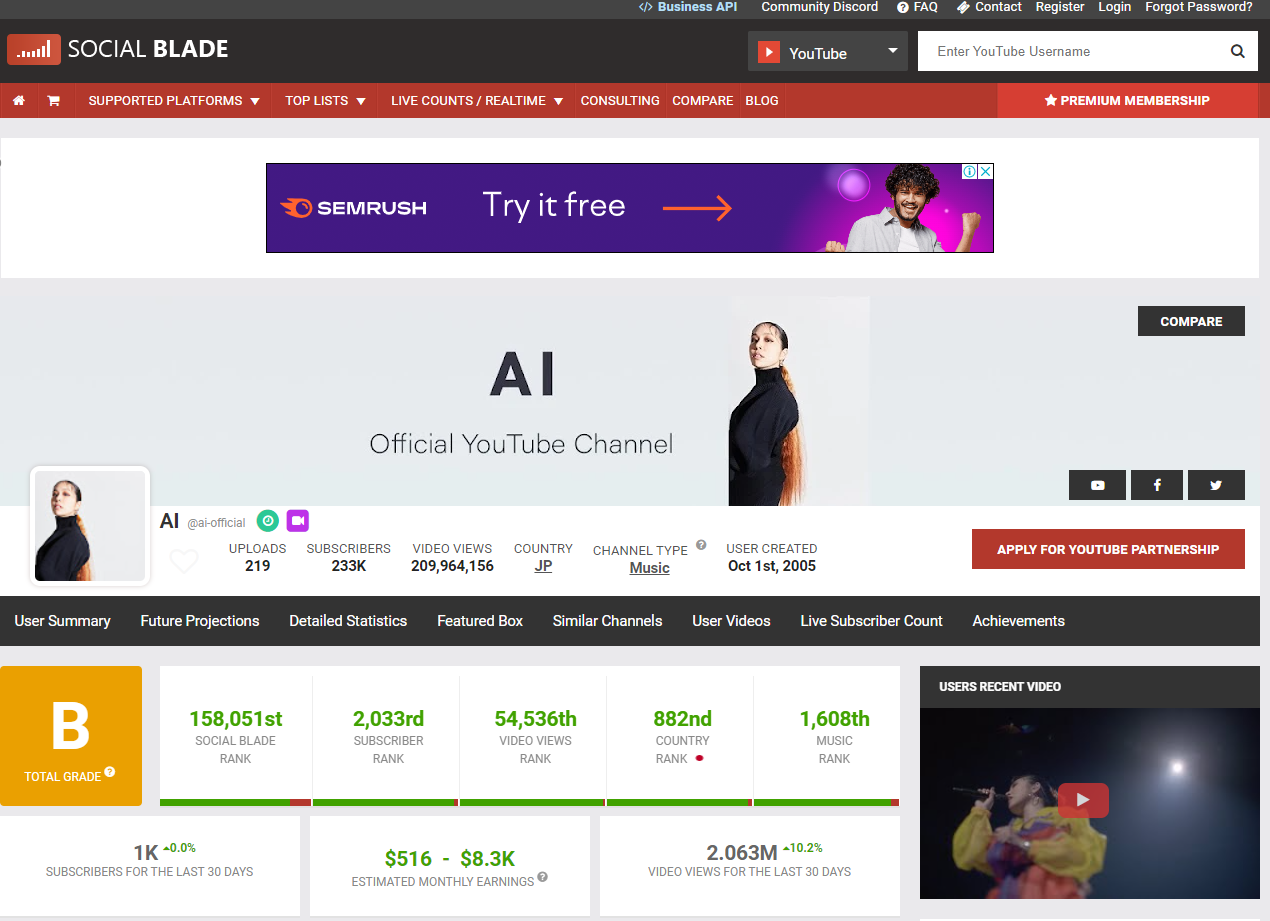Screen dimensions: 1270x921
Task: Open the ad info icon on Semrush banner
Action: [x=969, y=171]
